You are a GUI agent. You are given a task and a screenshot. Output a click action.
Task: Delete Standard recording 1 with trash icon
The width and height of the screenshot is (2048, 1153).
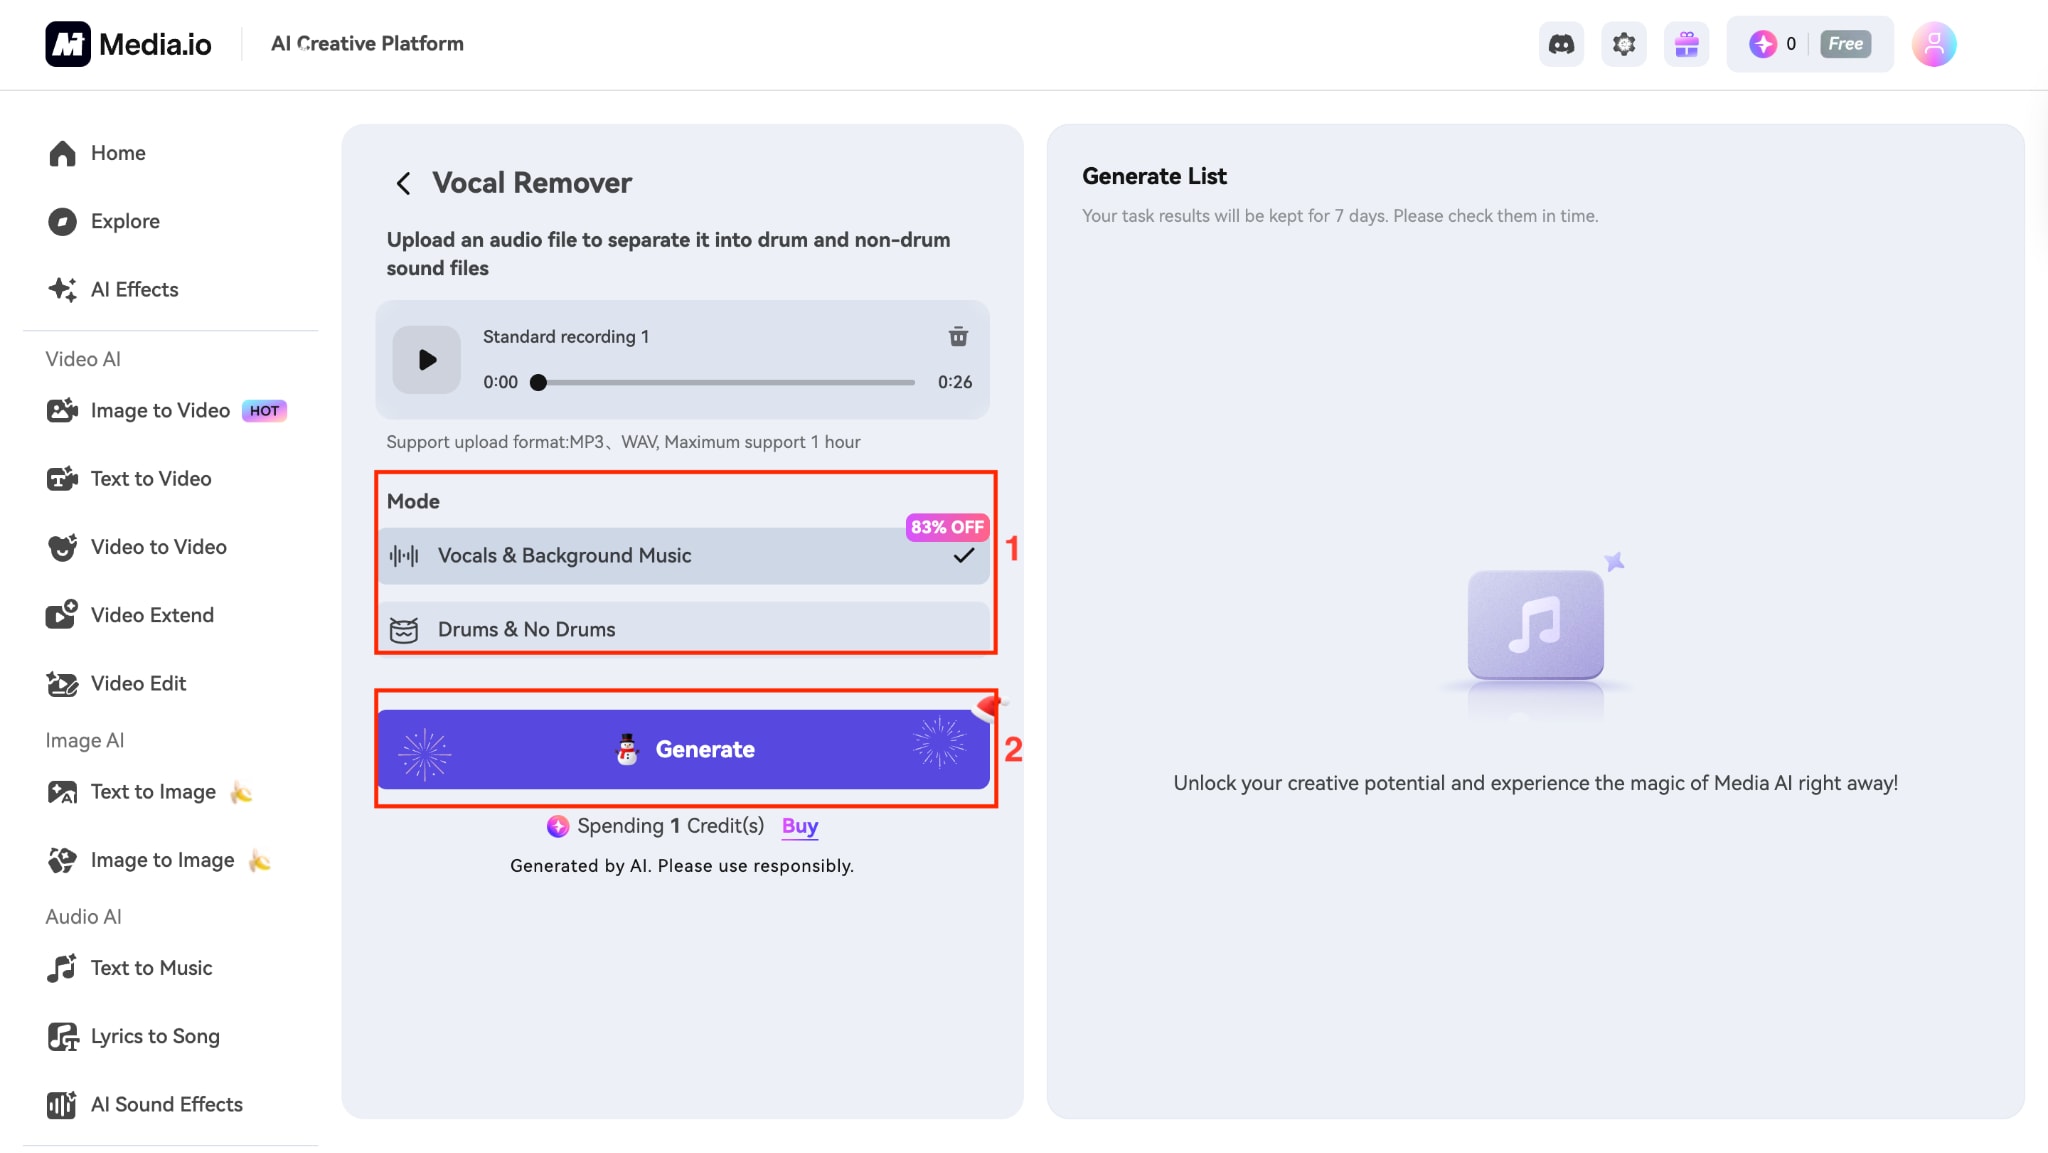click(958, 337)
